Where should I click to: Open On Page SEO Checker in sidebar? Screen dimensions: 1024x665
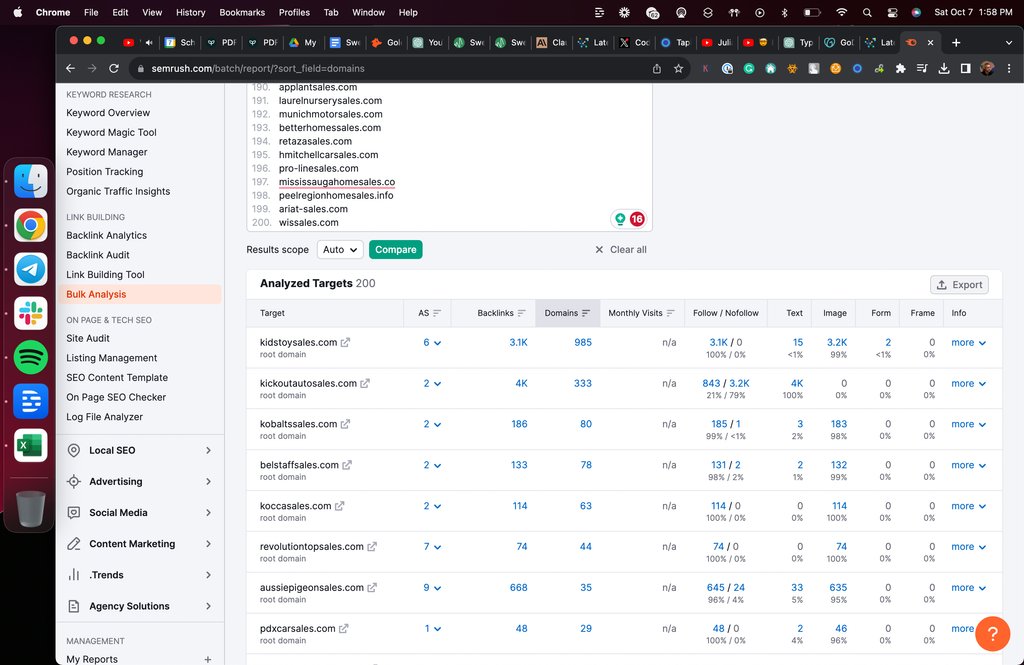[x=116, y=397]
